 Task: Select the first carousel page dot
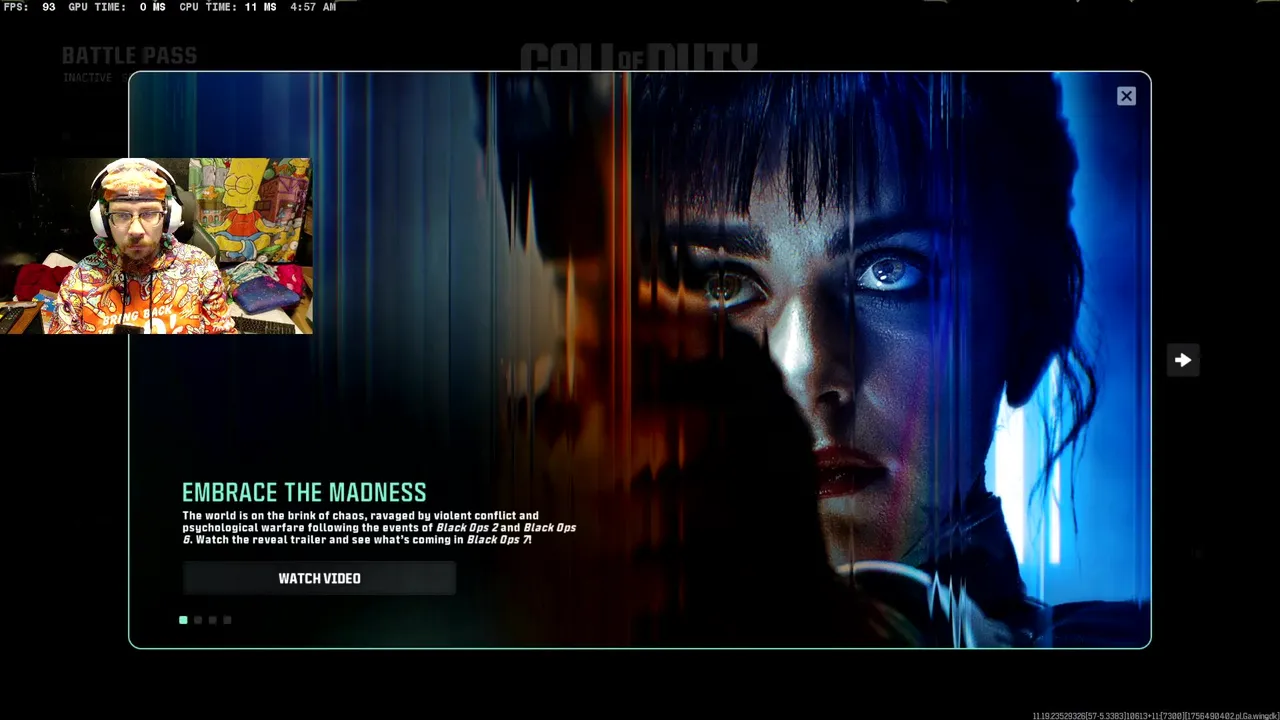coord(183,620)
